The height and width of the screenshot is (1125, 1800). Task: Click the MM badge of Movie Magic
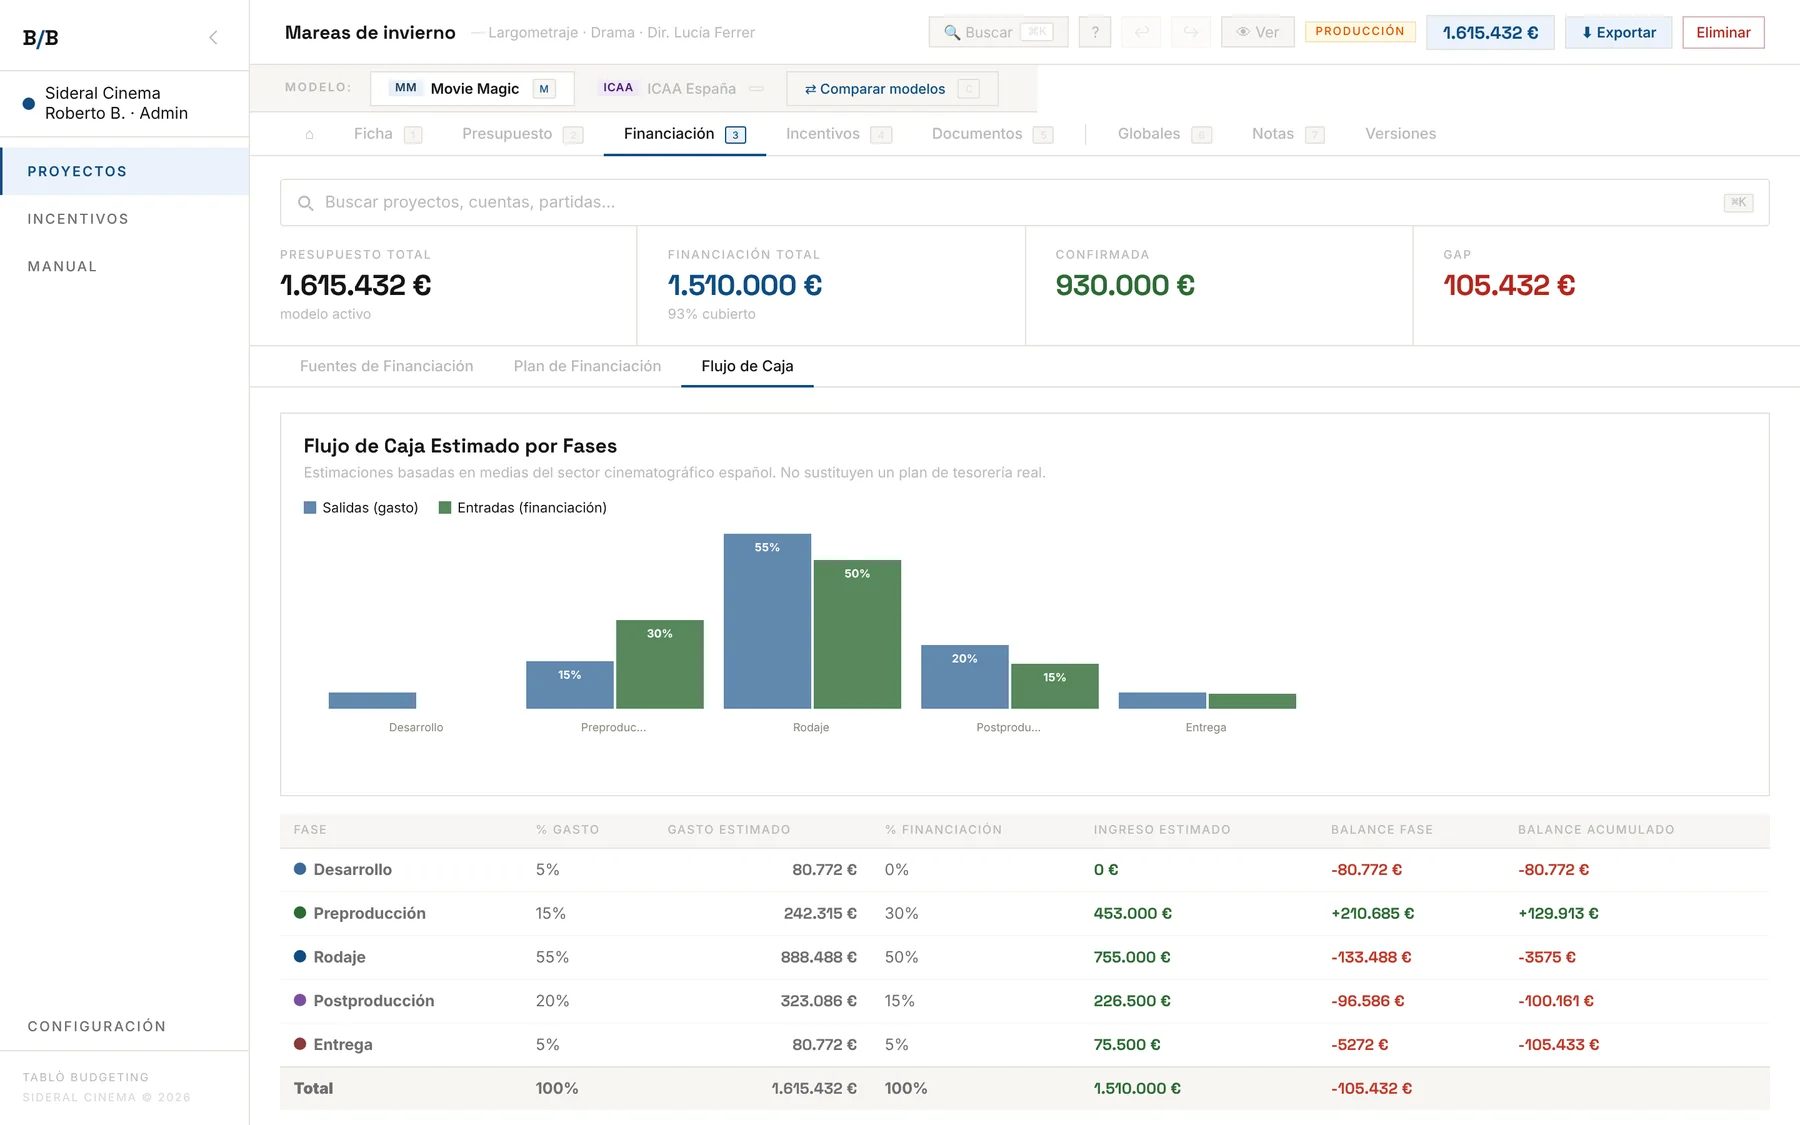tap(406, 88)
